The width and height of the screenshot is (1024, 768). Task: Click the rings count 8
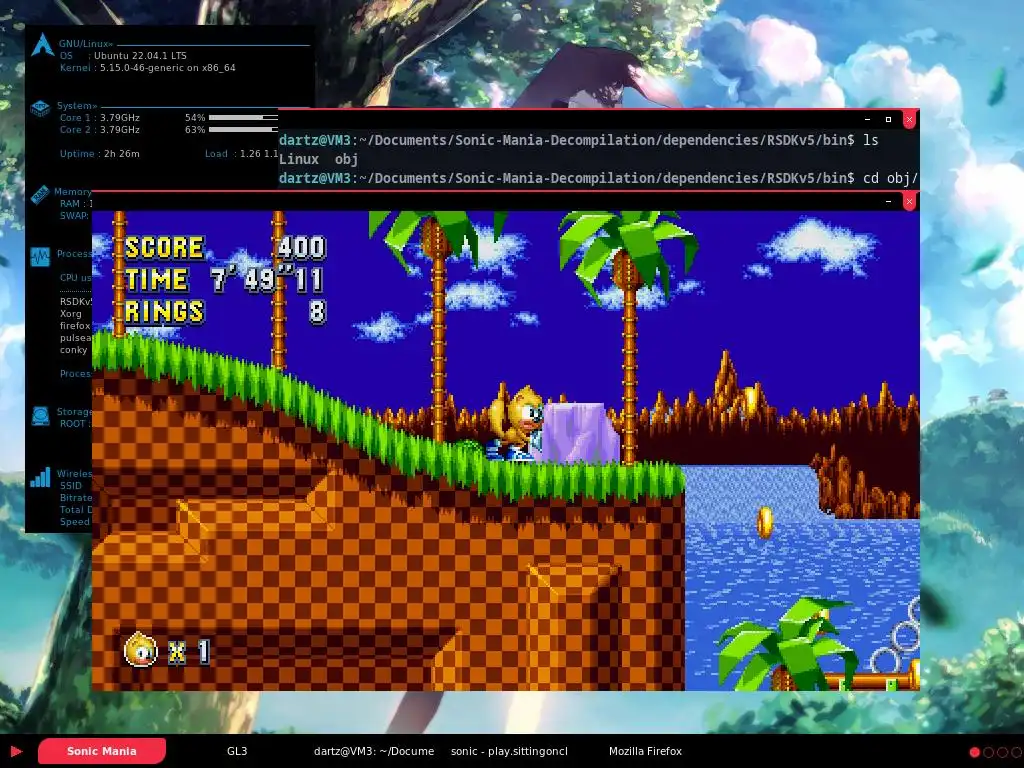click(x=317, y=312)
